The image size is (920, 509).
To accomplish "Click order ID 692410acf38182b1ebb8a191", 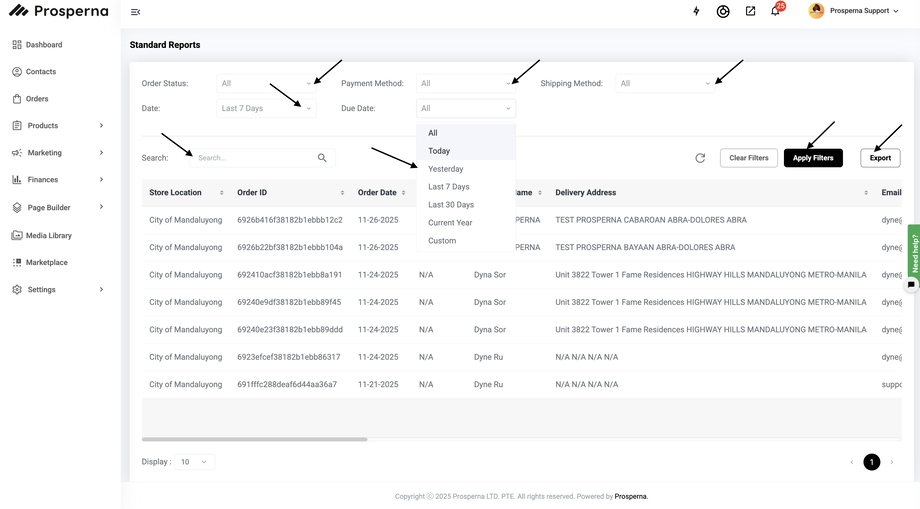I will [x=289, y=274].
